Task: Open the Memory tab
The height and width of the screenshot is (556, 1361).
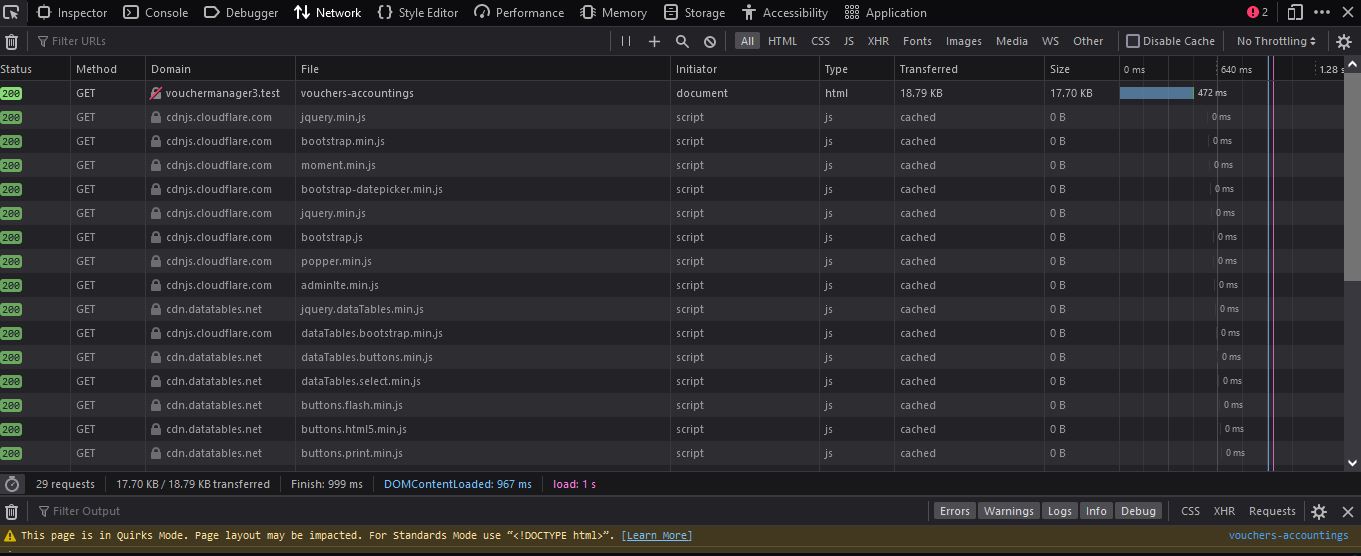Action: point(614,13)
